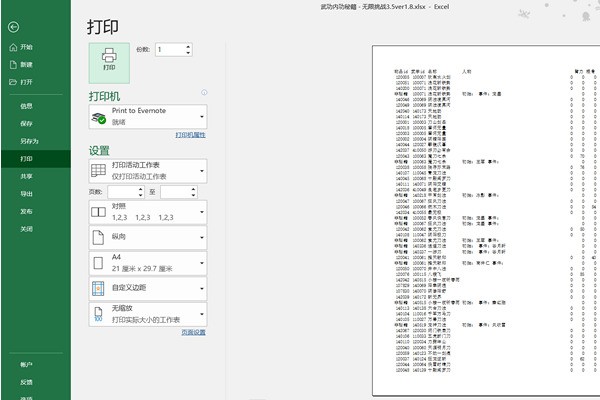
Task: Select the Info (信息) menu item
Action: click(x=36, y=106)
